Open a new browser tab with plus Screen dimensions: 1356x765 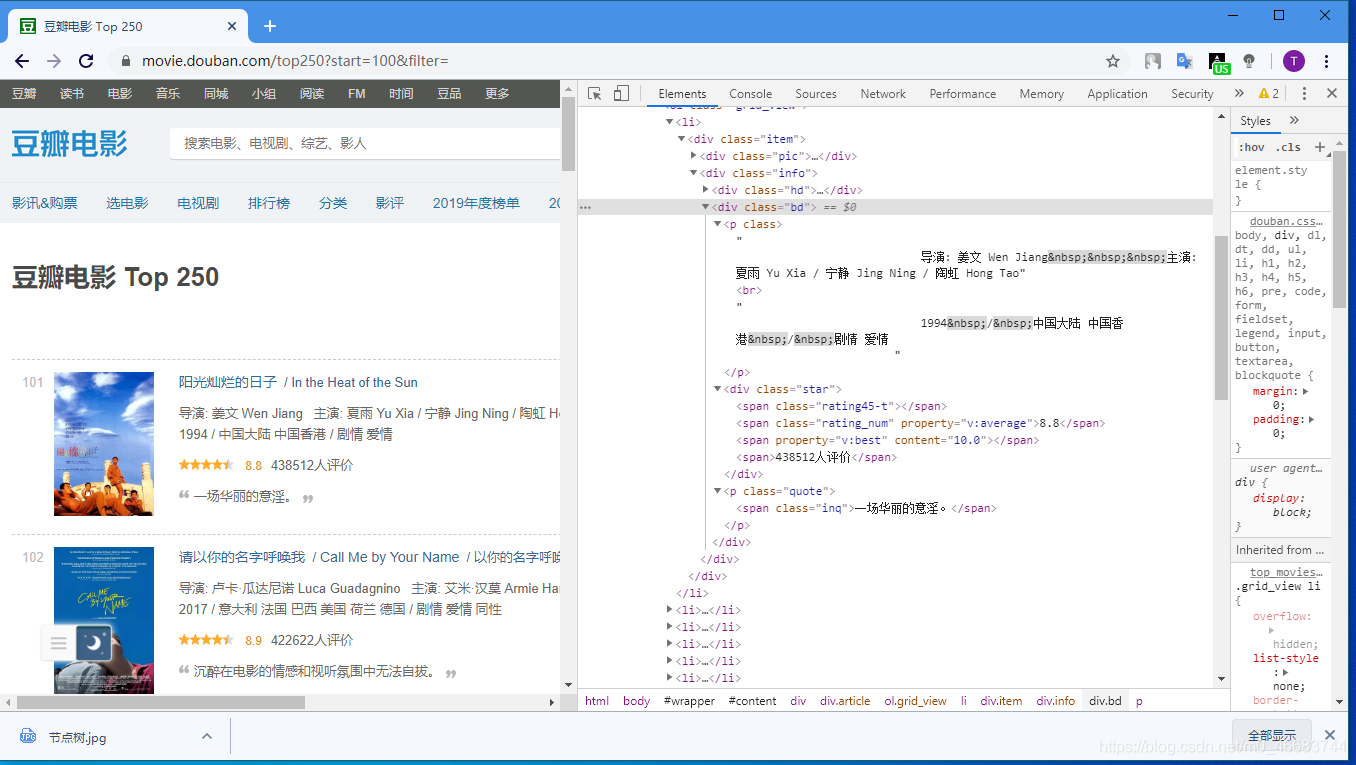(x=269, y=26)
